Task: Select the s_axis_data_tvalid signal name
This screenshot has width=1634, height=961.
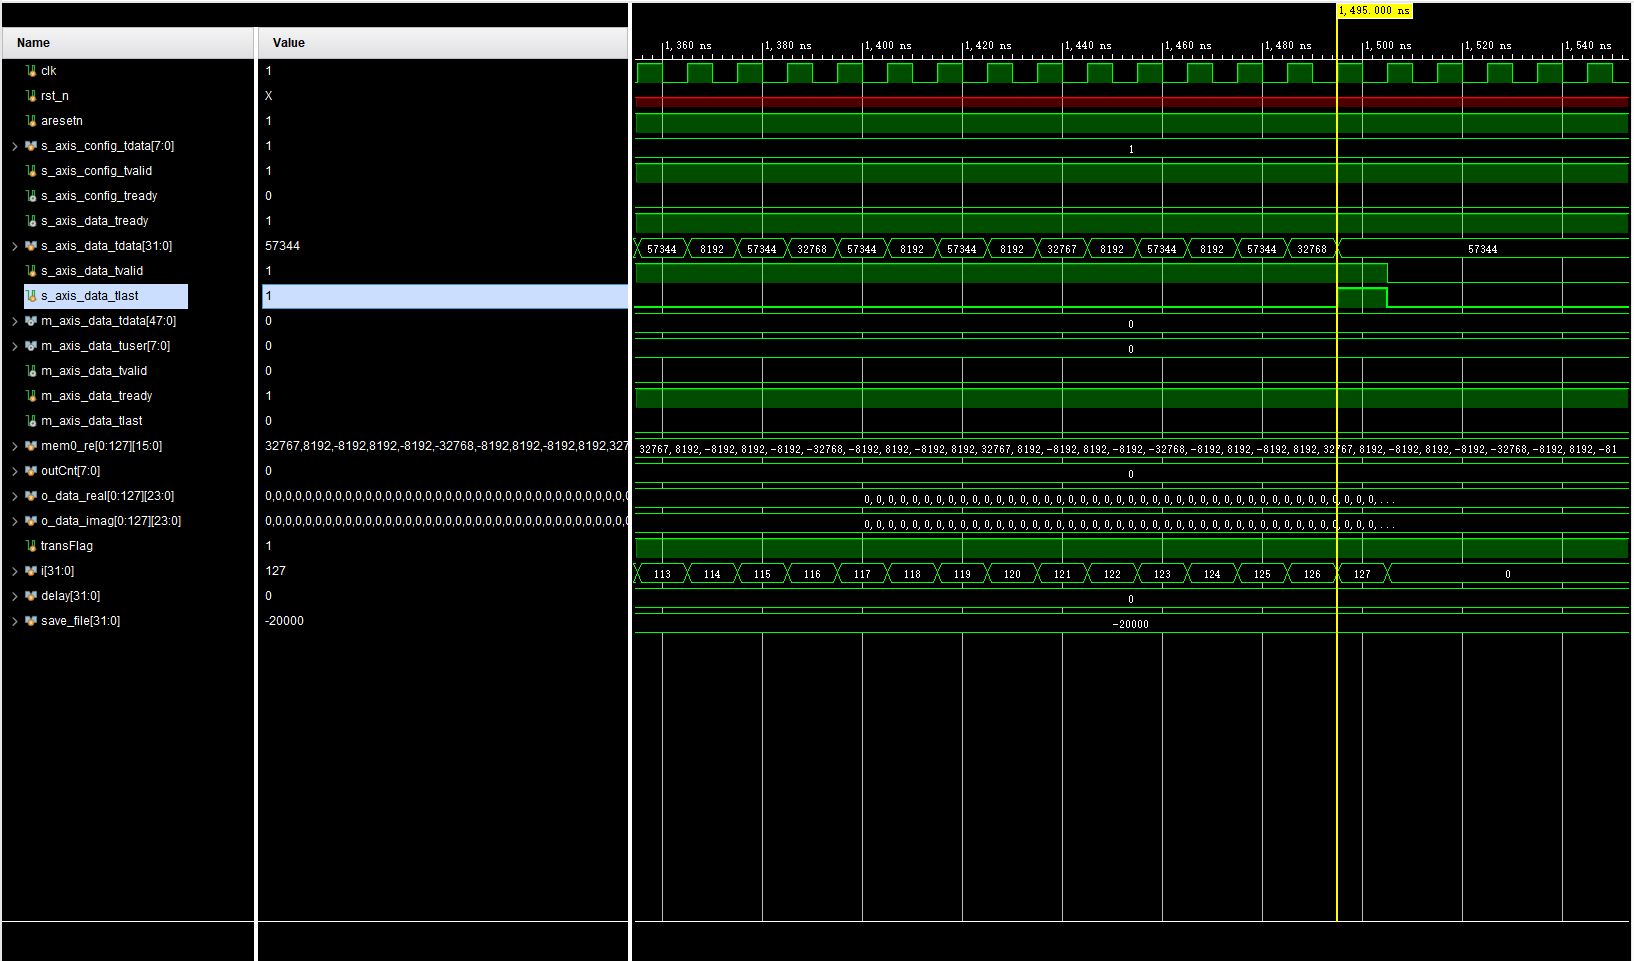Action: pos(92,271)
